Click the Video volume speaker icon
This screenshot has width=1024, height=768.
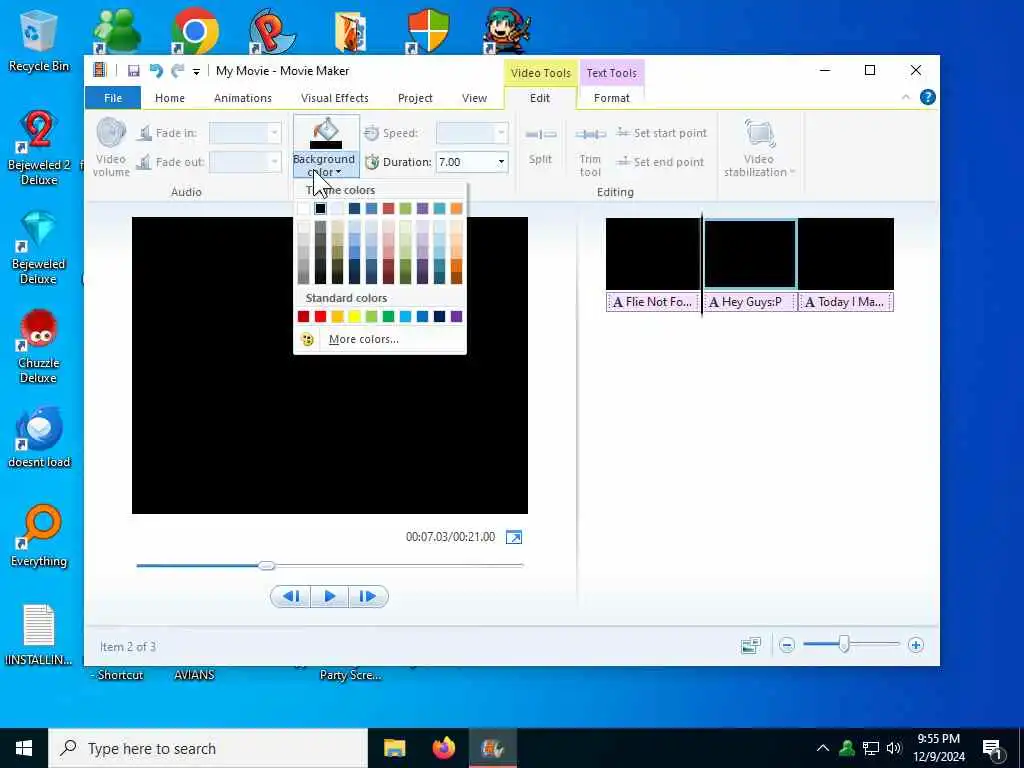click(111, 133)
